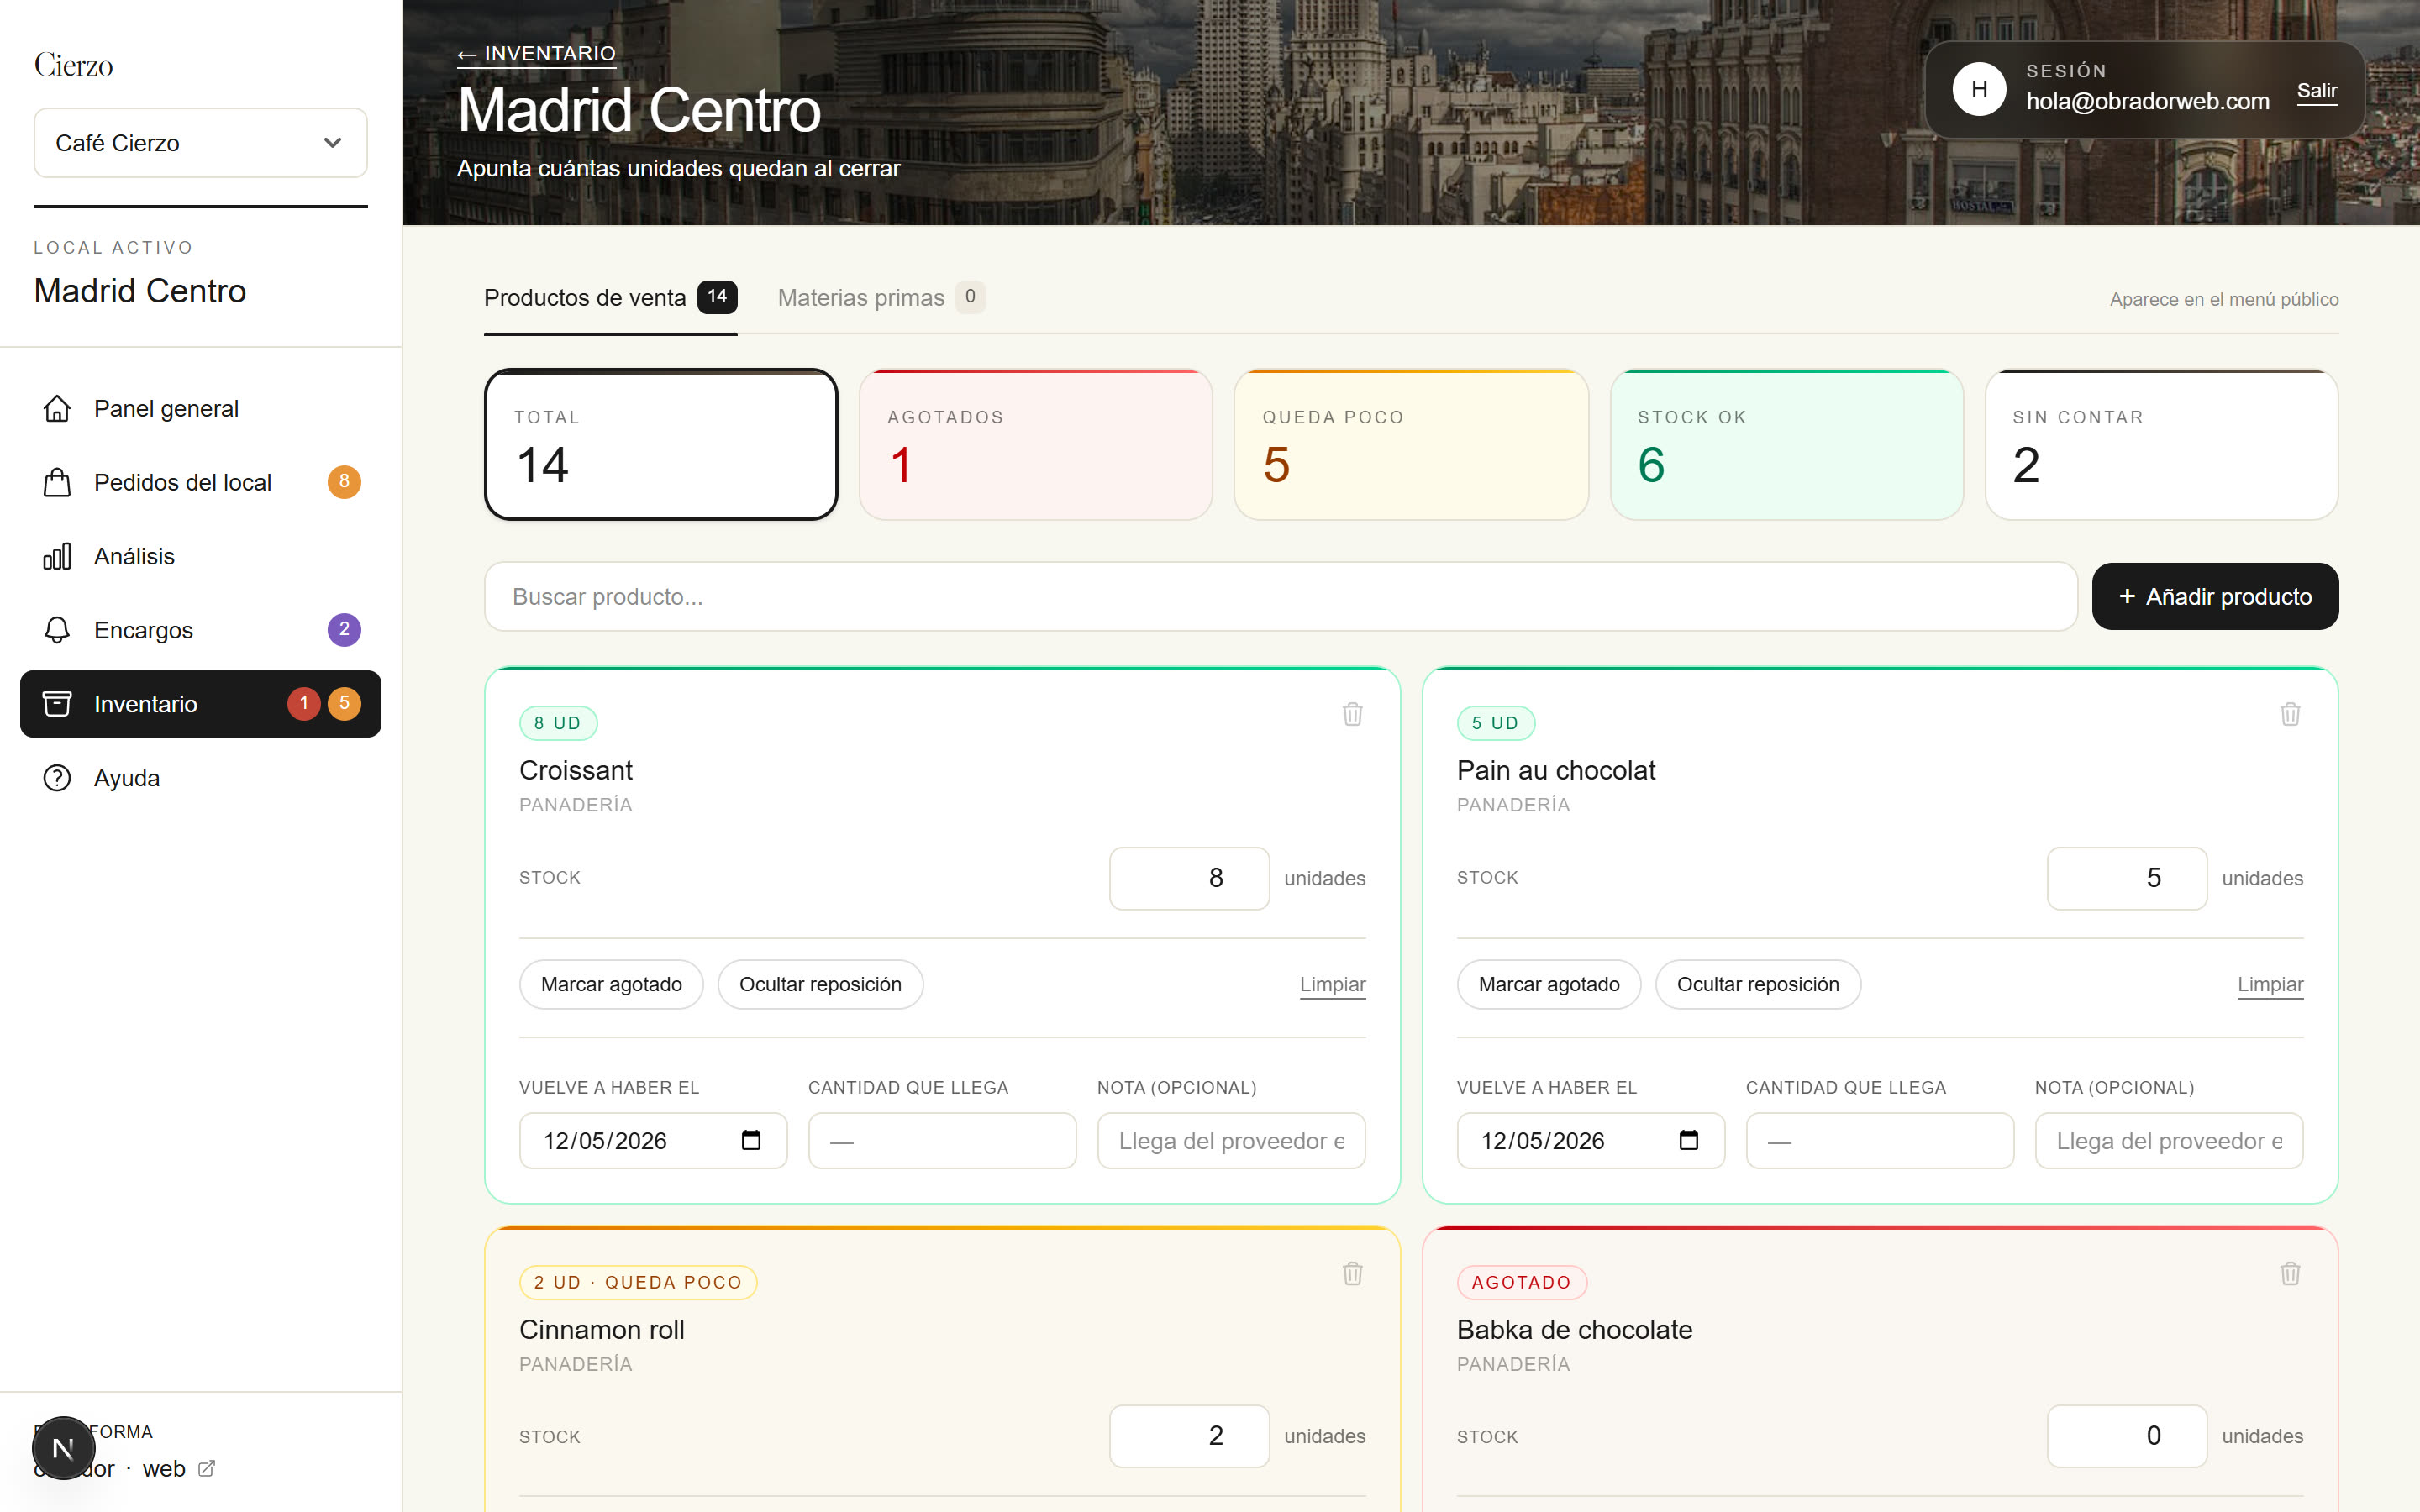Click the Croissant Nota opcional field

(x=1231, y=1141)
